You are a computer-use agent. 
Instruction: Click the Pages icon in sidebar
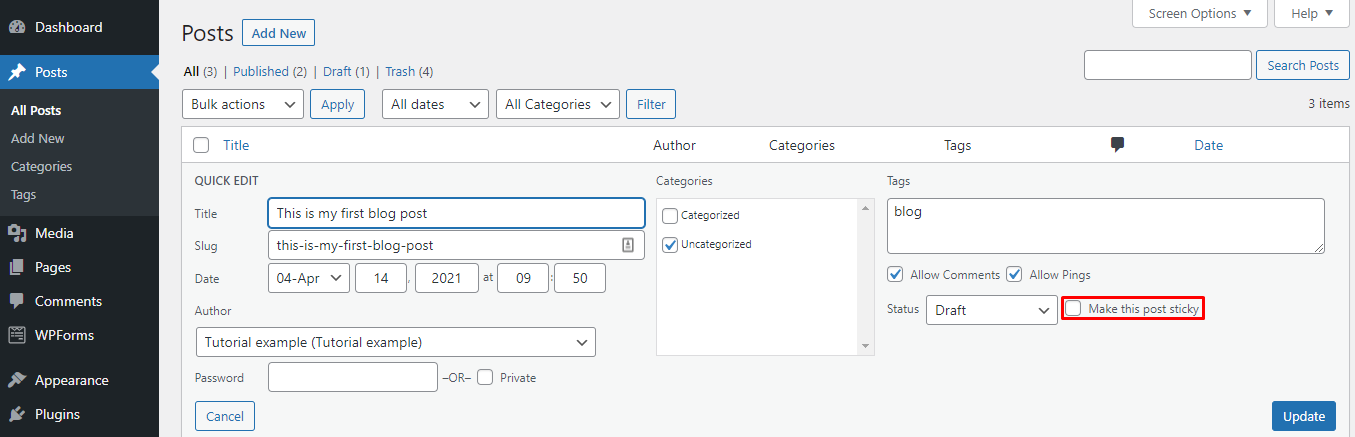[17, 267]
